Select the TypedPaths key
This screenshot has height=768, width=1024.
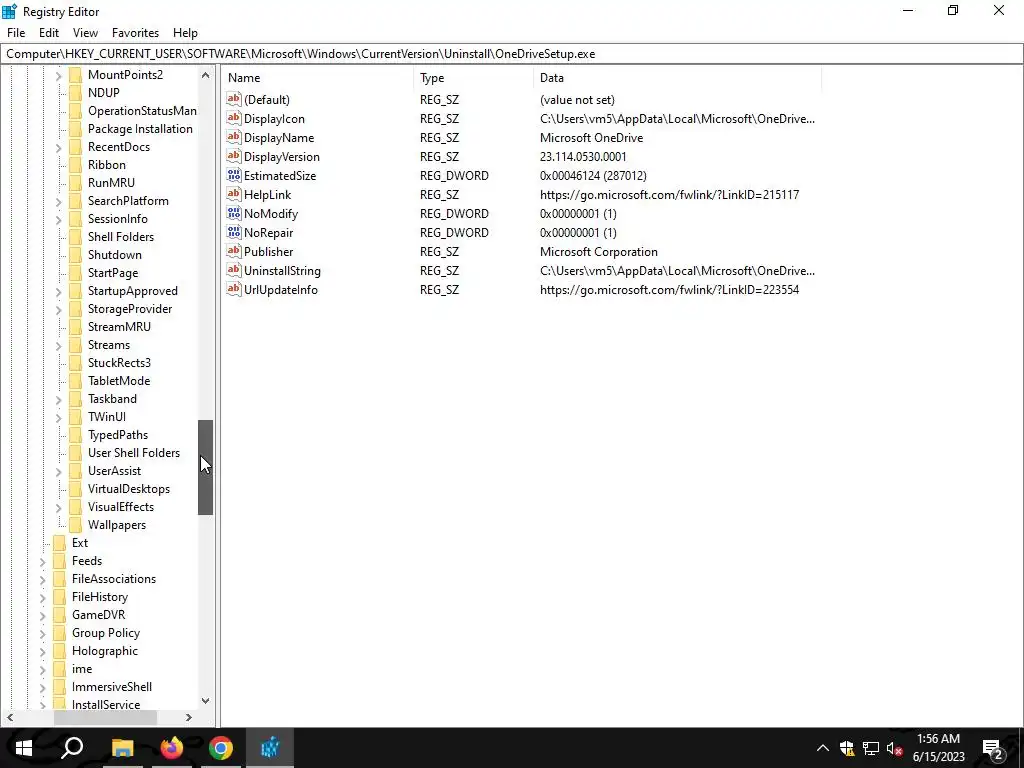[118, 435]
